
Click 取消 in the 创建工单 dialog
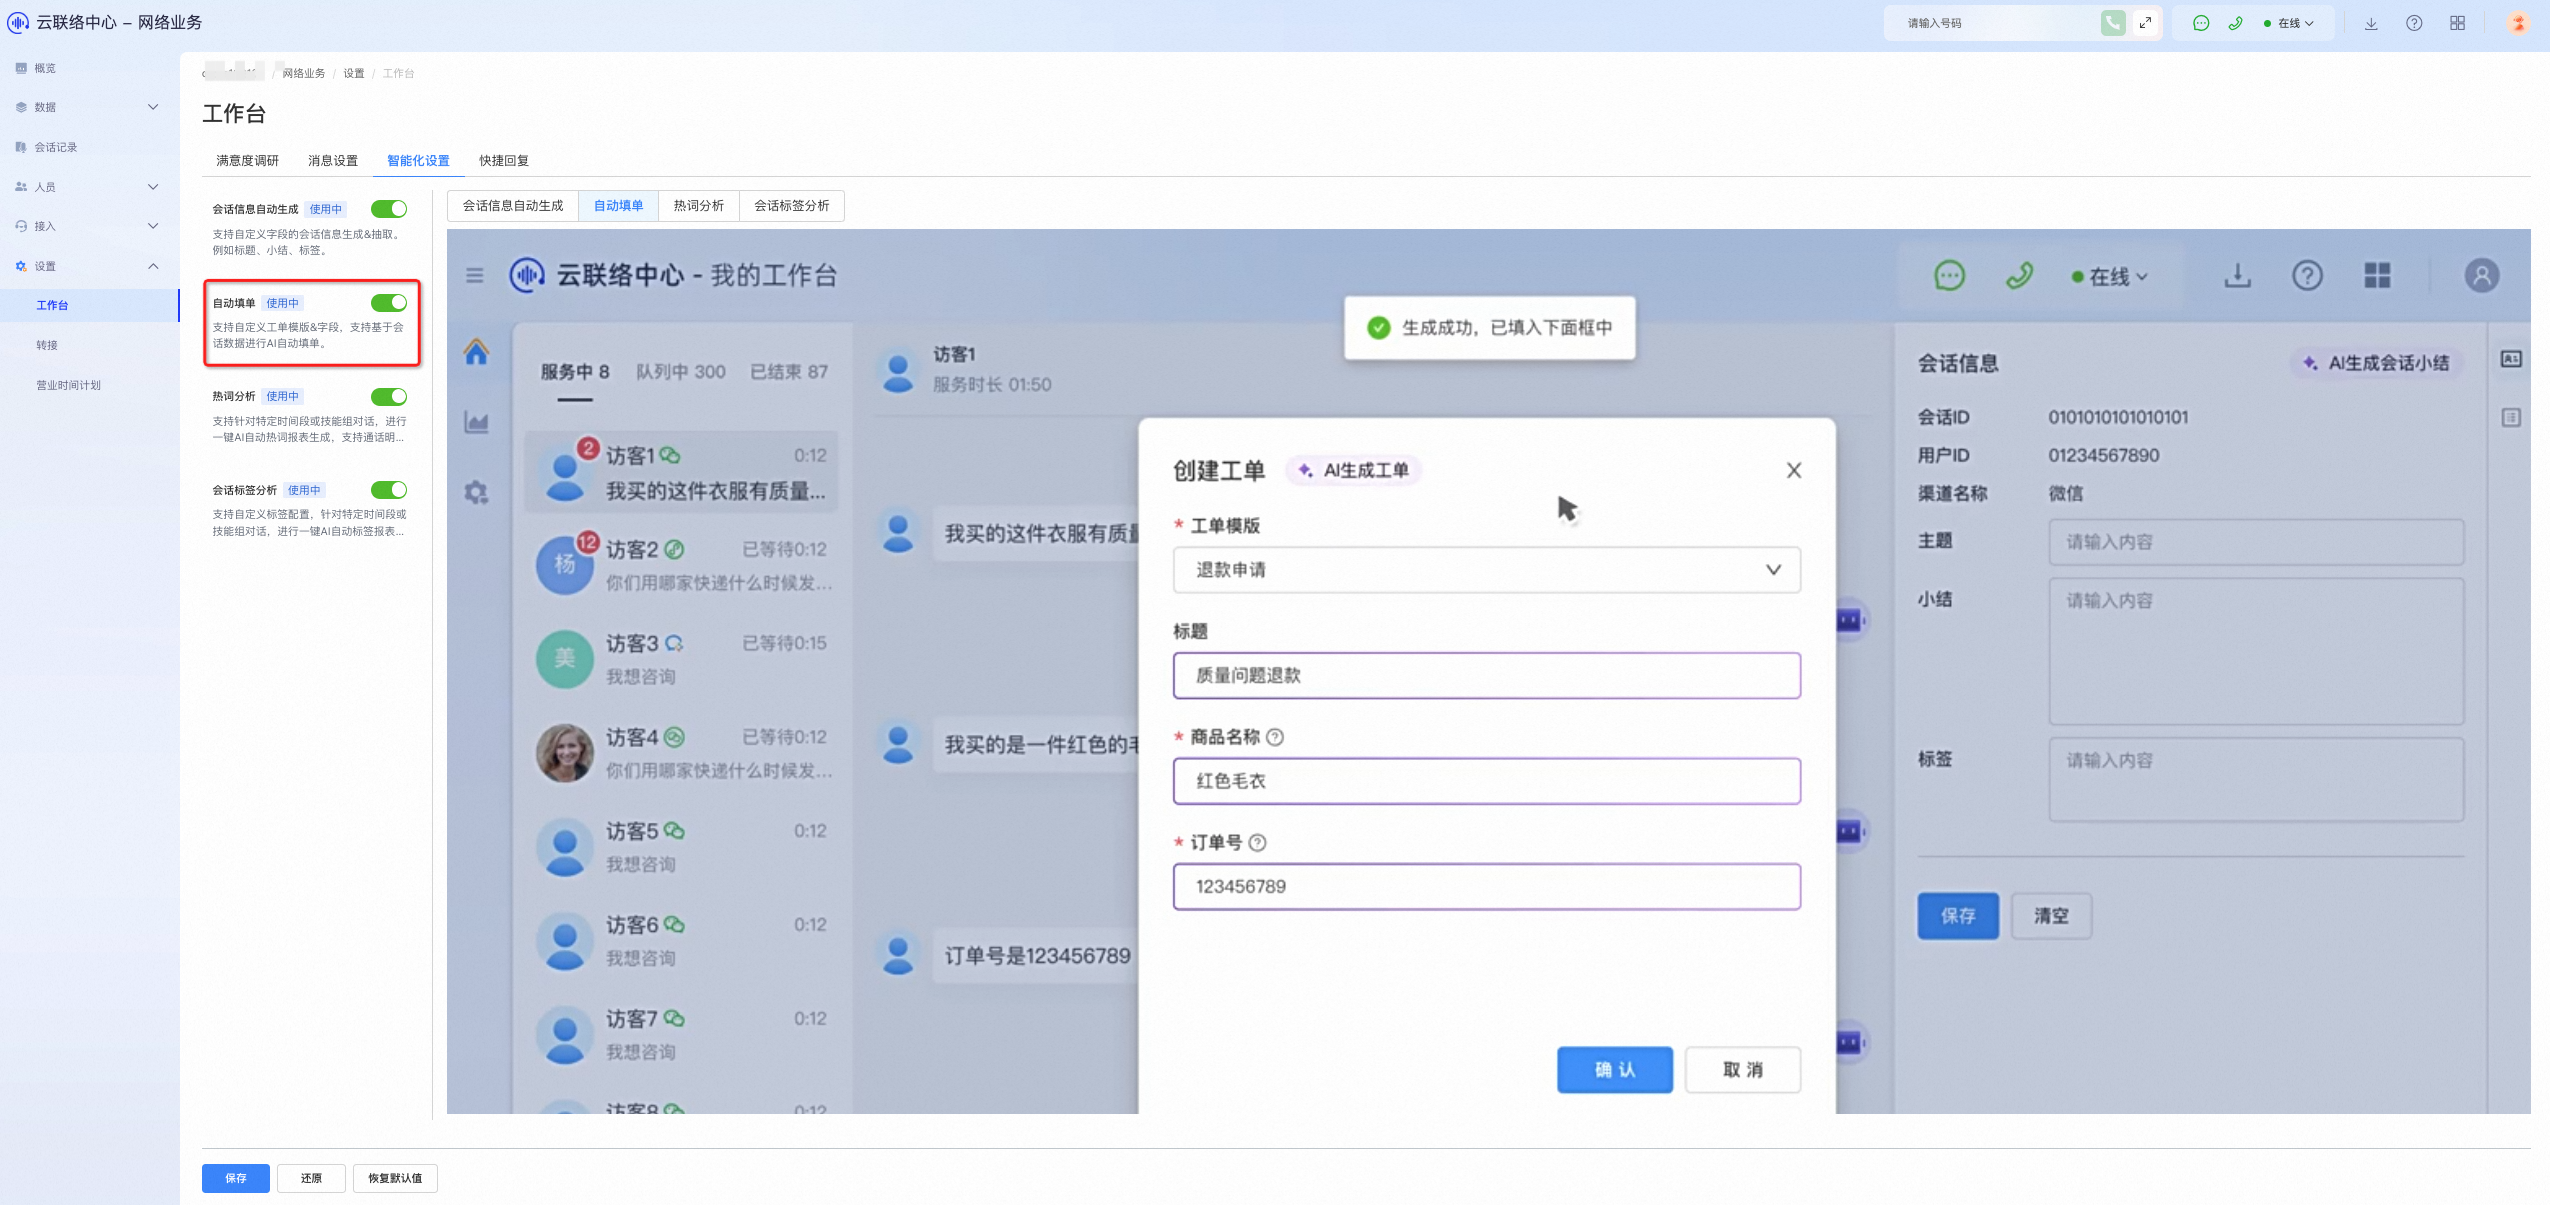[x=1742, y=1070]
